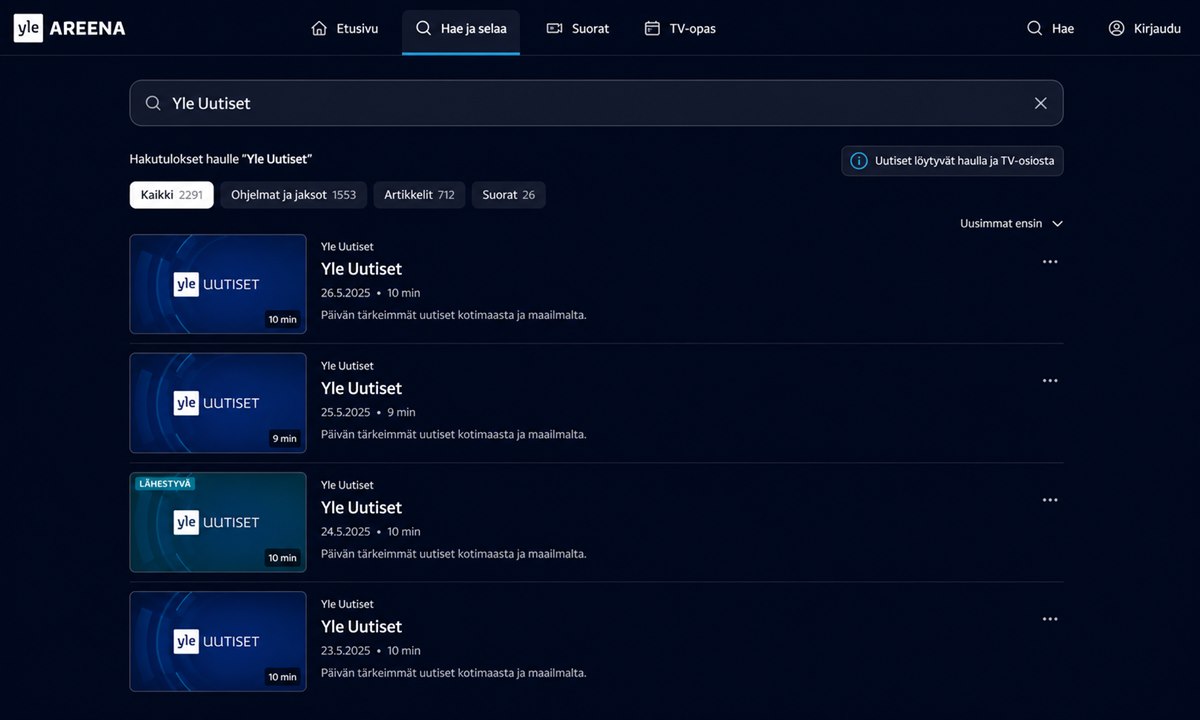Click the series label above the 26.5.2025 title
Viewport: 1200px width, 720px height.
347,247
